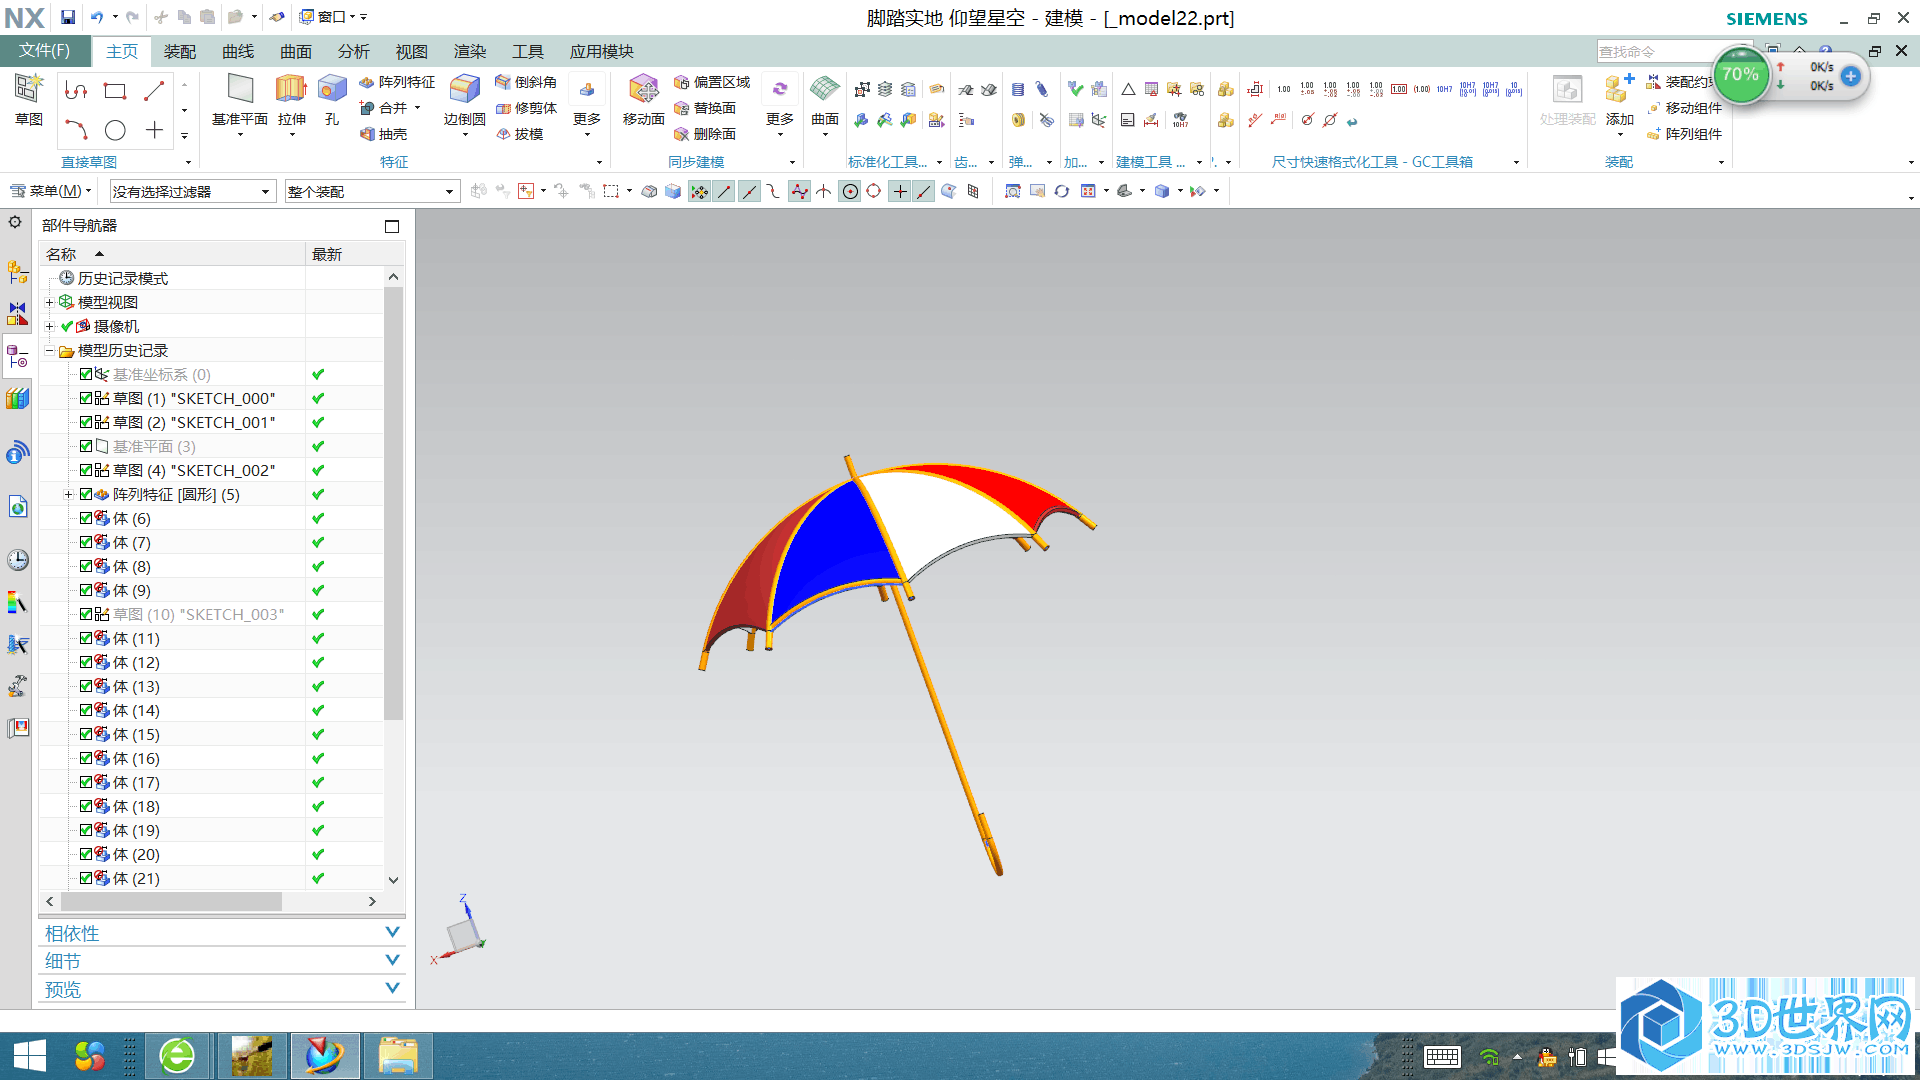The height and width of the screenshot is (1080, 1920).
Task: Open the 整个装配 scope dropdown
Action: [371, 191]
